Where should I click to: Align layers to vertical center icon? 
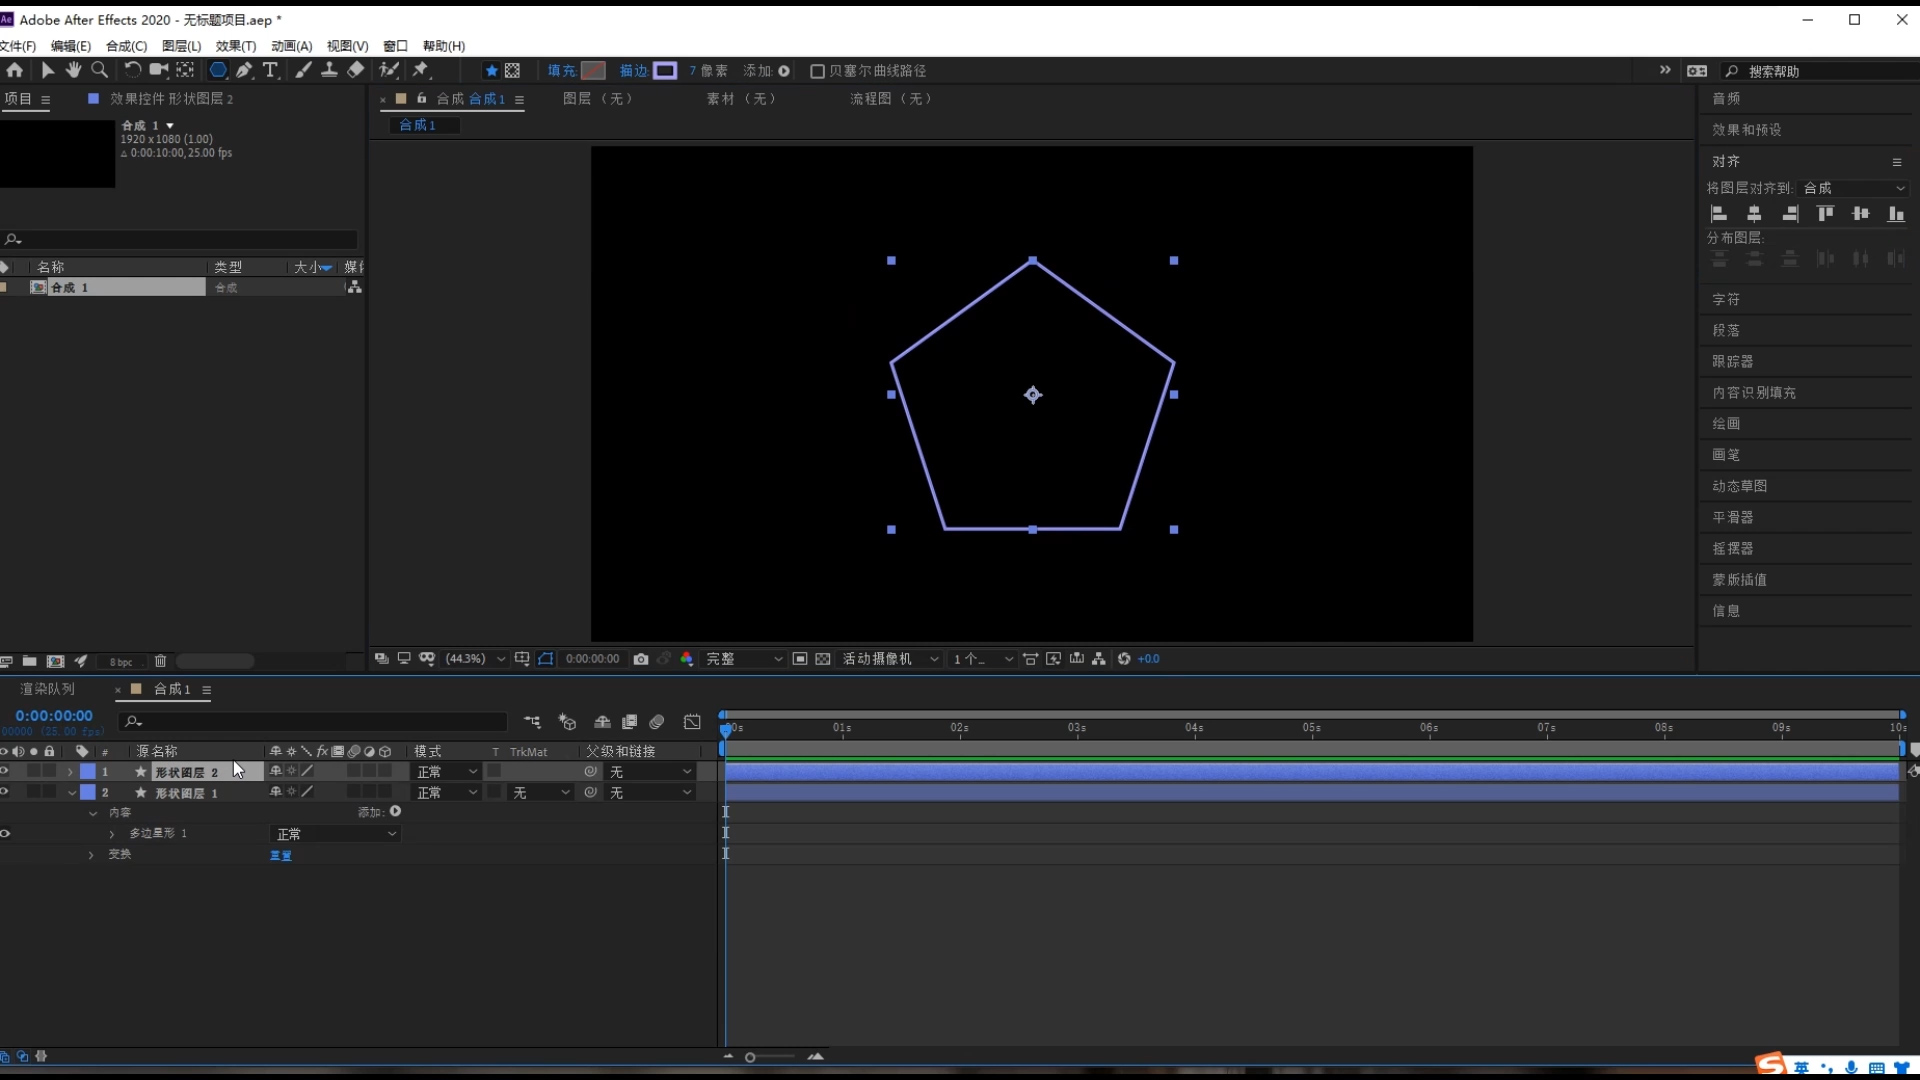click(1860, 214)
